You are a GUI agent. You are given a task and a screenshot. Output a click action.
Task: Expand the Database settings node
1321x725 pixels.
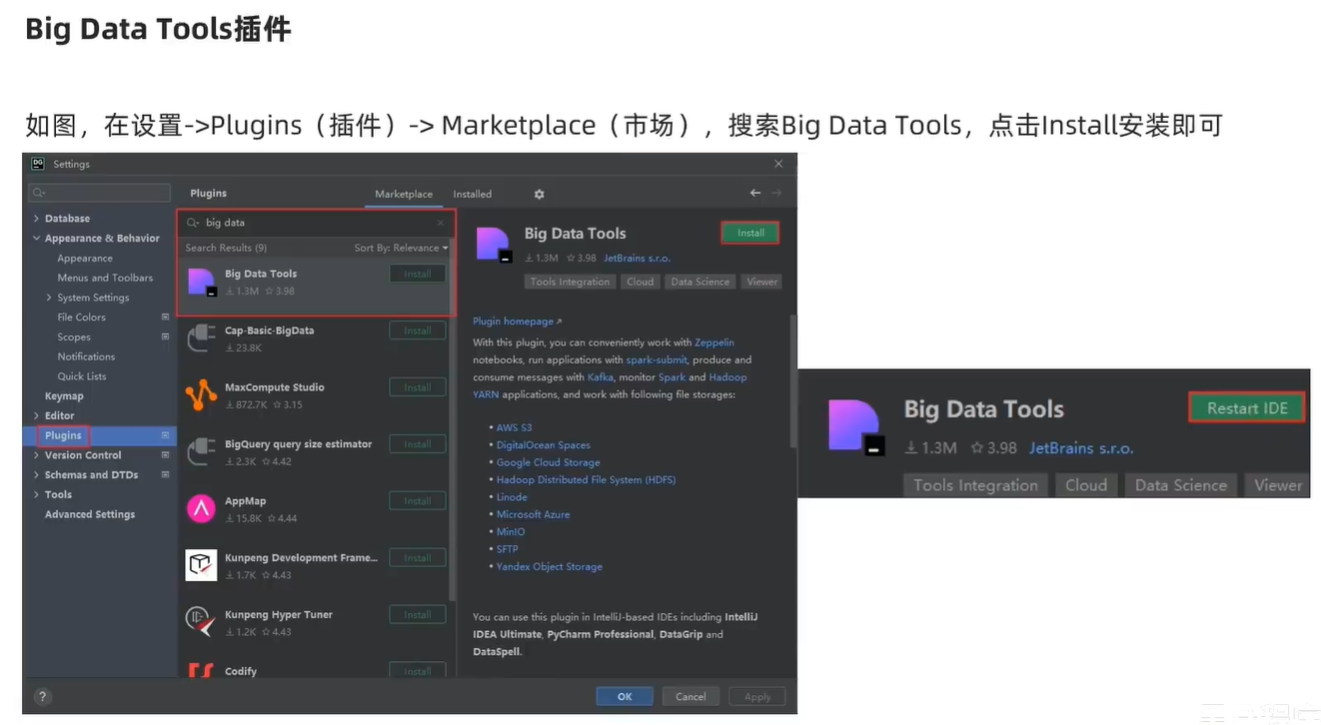click(x=37, y=218)
